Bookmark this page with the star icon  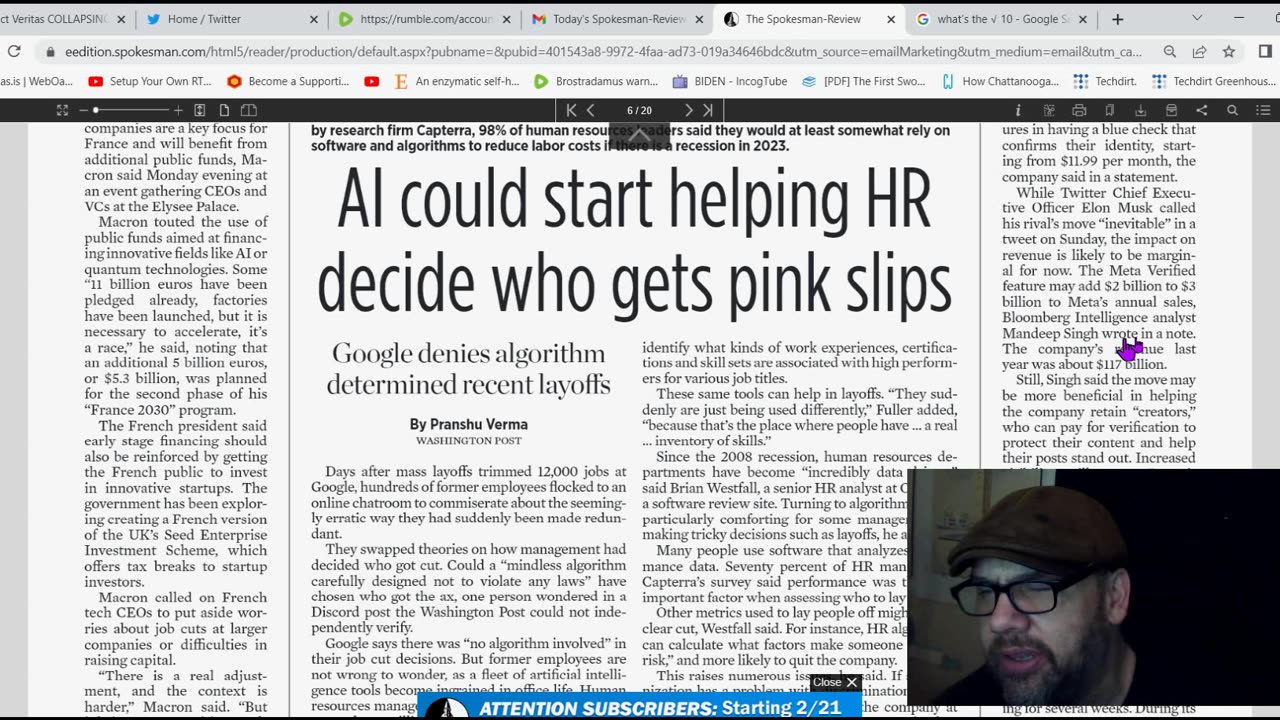click(x=1228, y=51)
